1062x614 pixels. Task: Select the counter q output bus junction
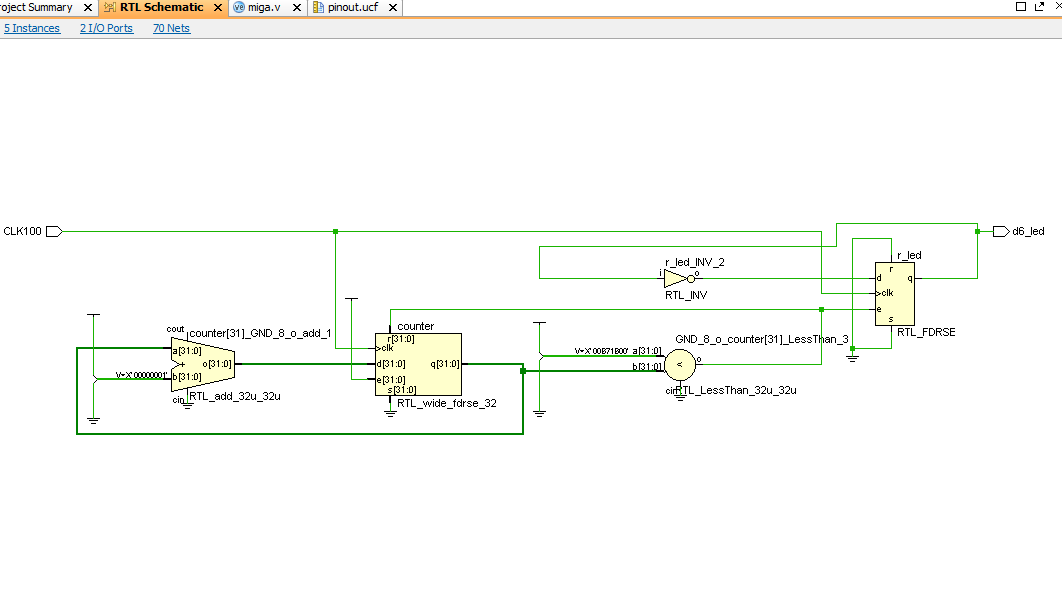[x=523, y=371]
